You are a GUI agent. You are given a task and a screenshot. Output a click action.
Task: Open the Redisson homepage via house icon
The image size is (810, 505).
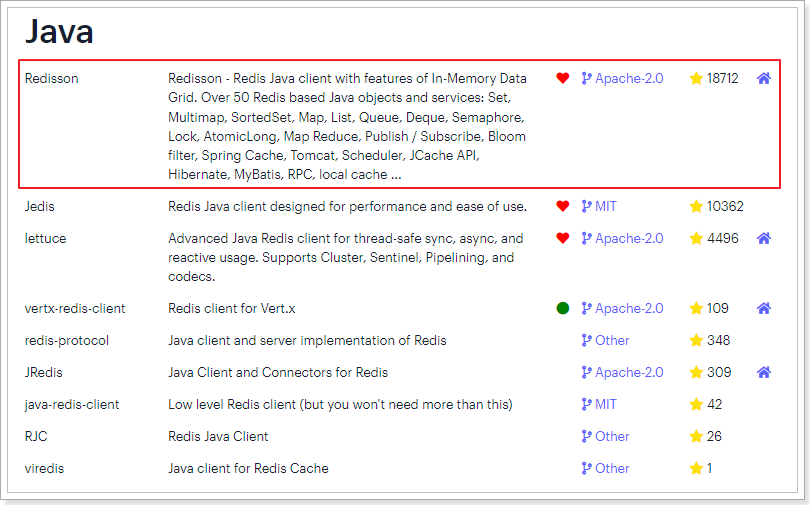coord(764,78)
